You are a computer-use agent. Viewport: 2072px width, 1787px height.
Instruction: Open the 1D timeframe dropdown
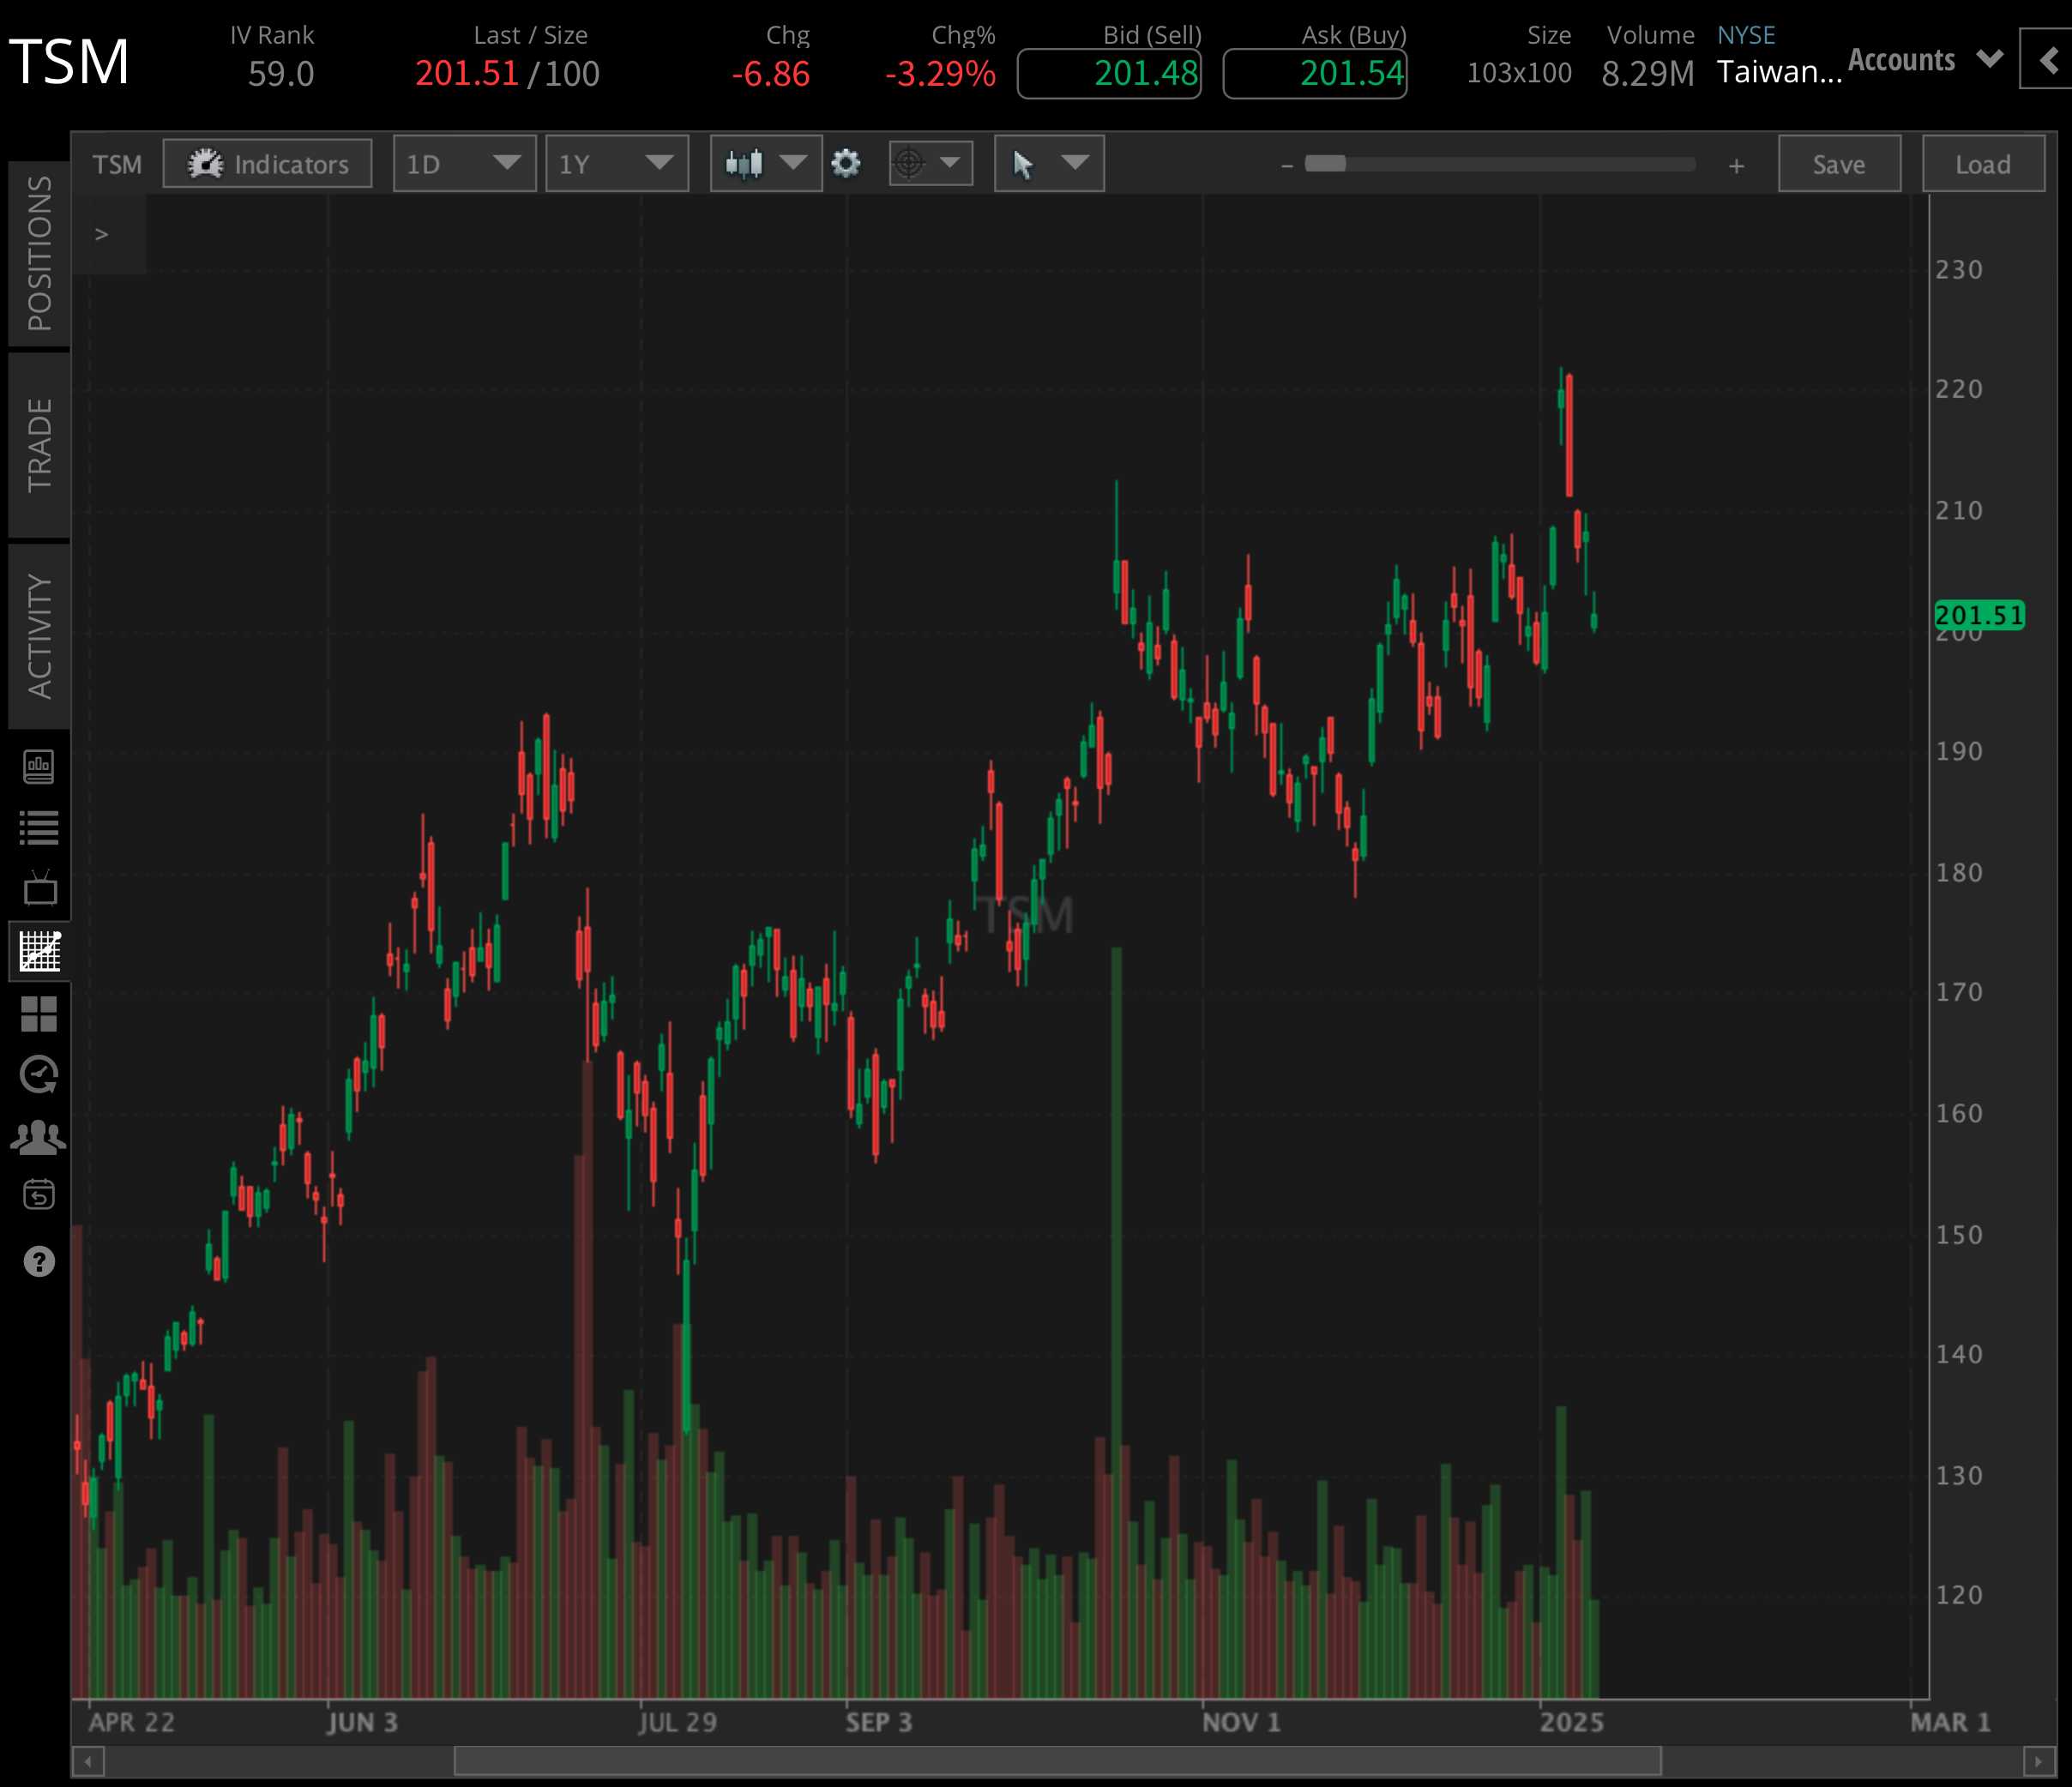tap(464, 164)
